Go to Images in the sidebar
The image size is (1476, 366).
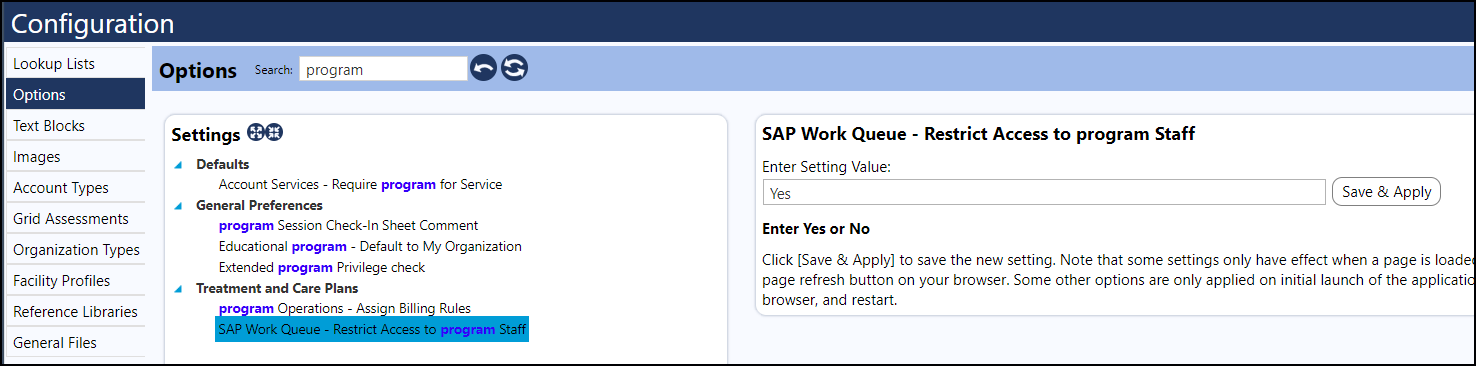coord(75,157)
